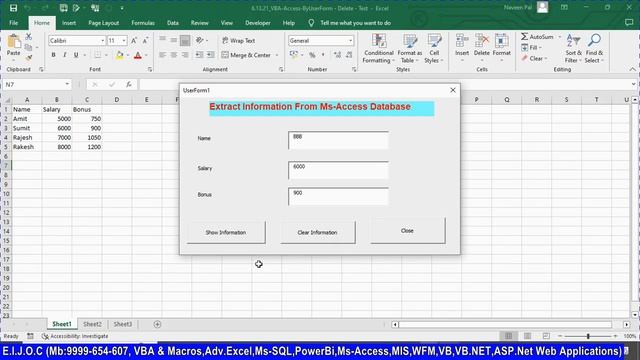The image size is (640, 360).
Task: Switch to the Sheet3 tab
Action: tap(122, 324)
